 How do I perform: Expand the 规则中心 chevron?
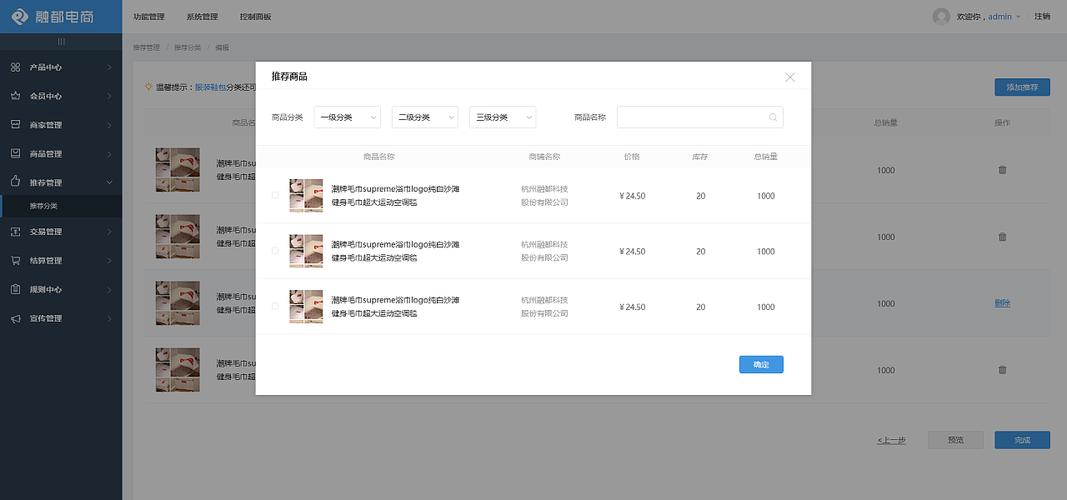click(109, 289)
